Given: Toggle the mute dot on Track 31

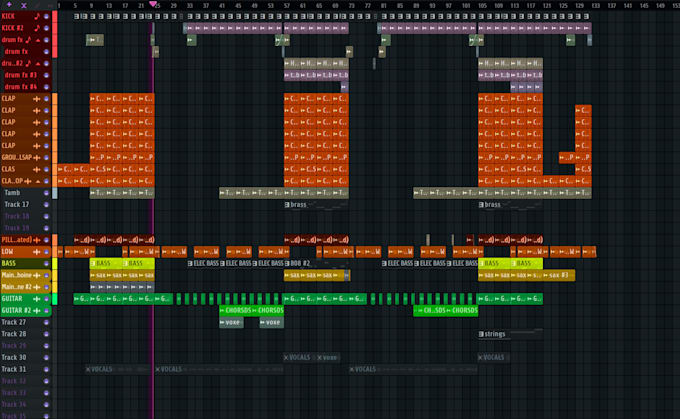Looking at the screenshot, I should [46, 369].
